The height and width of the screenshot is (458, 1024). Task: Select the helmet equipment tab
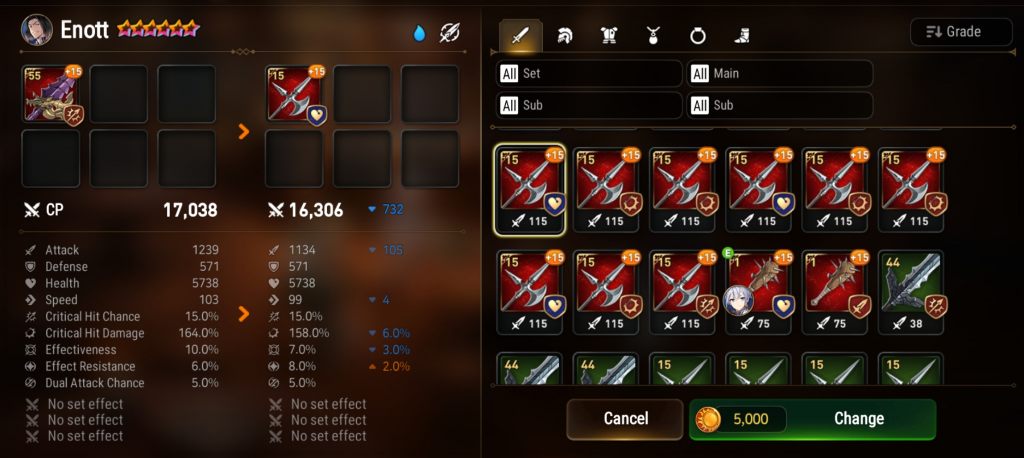(564, 35)
